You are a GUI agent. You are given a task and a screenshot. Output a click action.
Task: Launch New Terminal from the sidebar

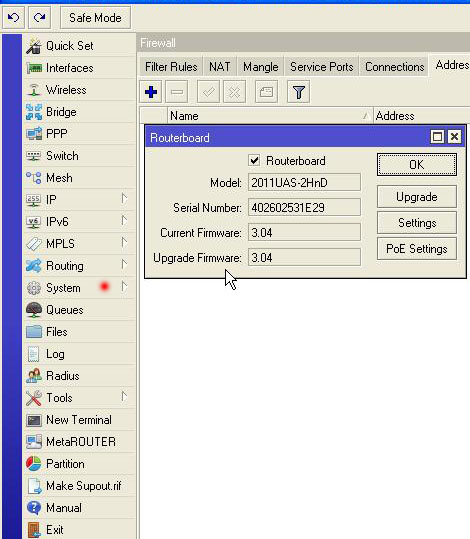point(79,420)
